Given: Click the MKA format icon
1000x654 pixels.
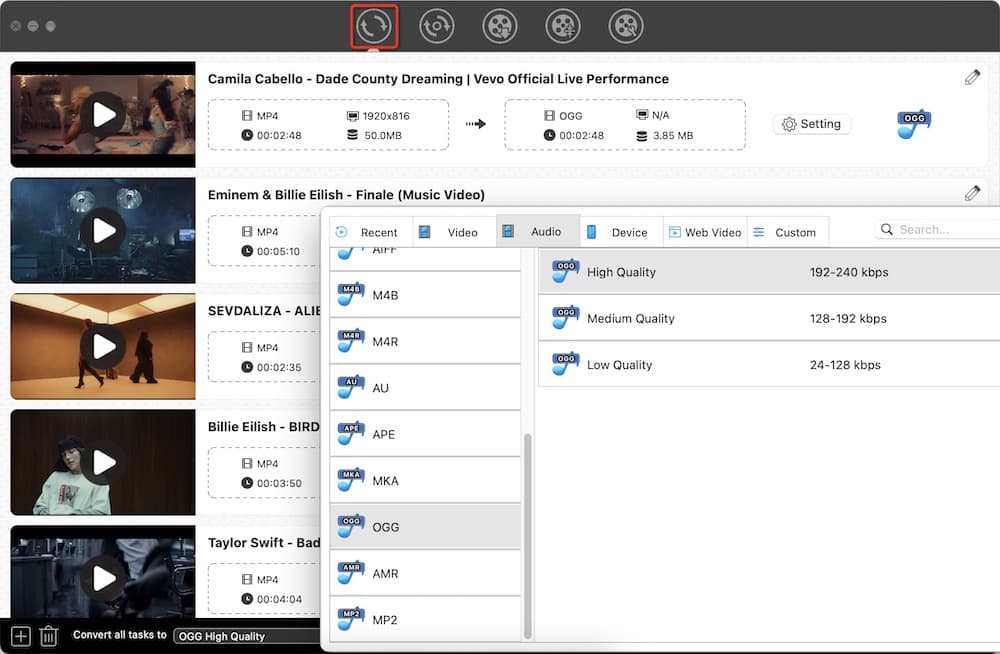Looking at the screenshot, I should coord(351,479).
